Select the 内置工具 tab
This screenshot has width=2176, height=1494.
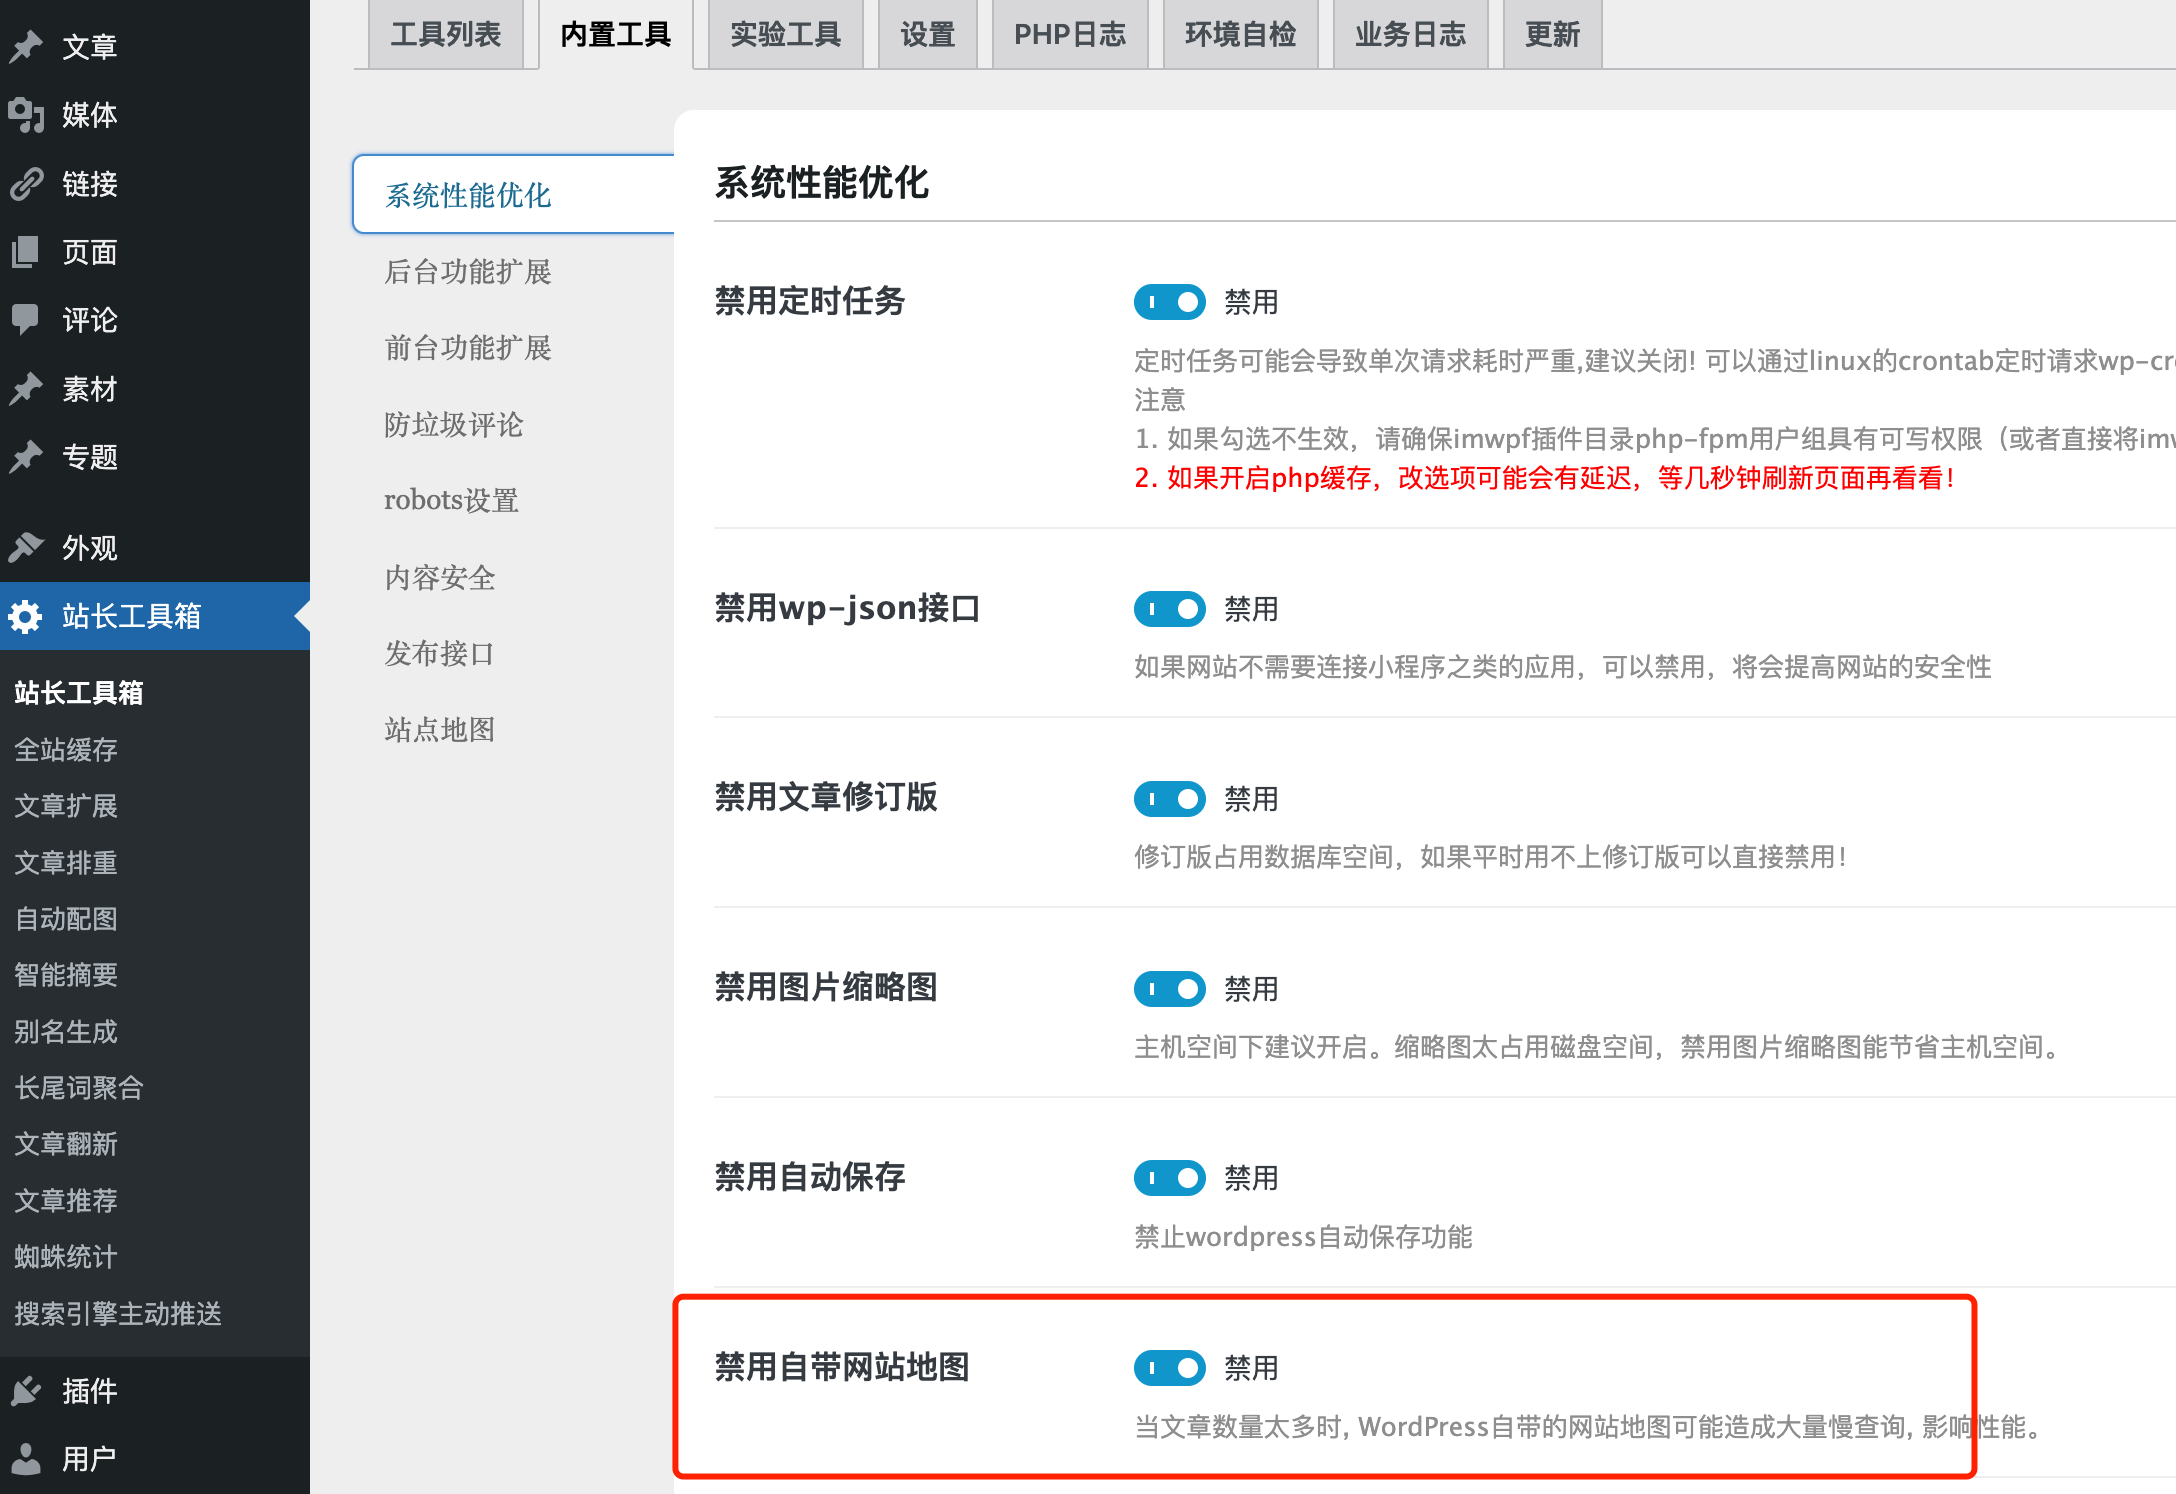616,35
